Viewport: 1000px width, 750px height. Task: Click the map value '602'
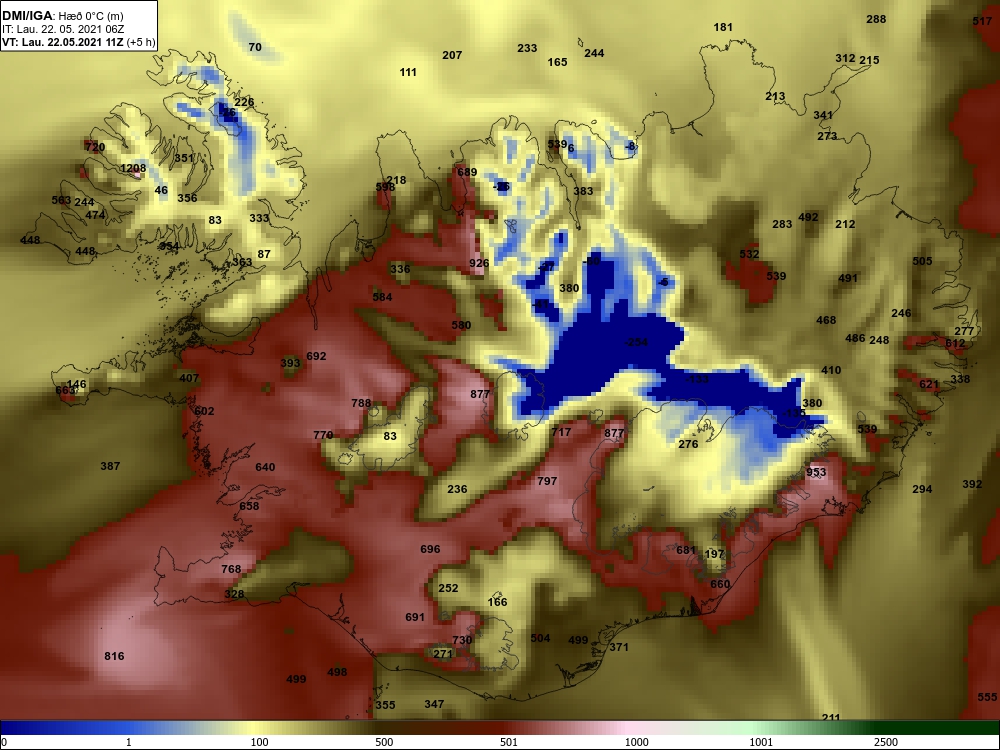(204, 411)
